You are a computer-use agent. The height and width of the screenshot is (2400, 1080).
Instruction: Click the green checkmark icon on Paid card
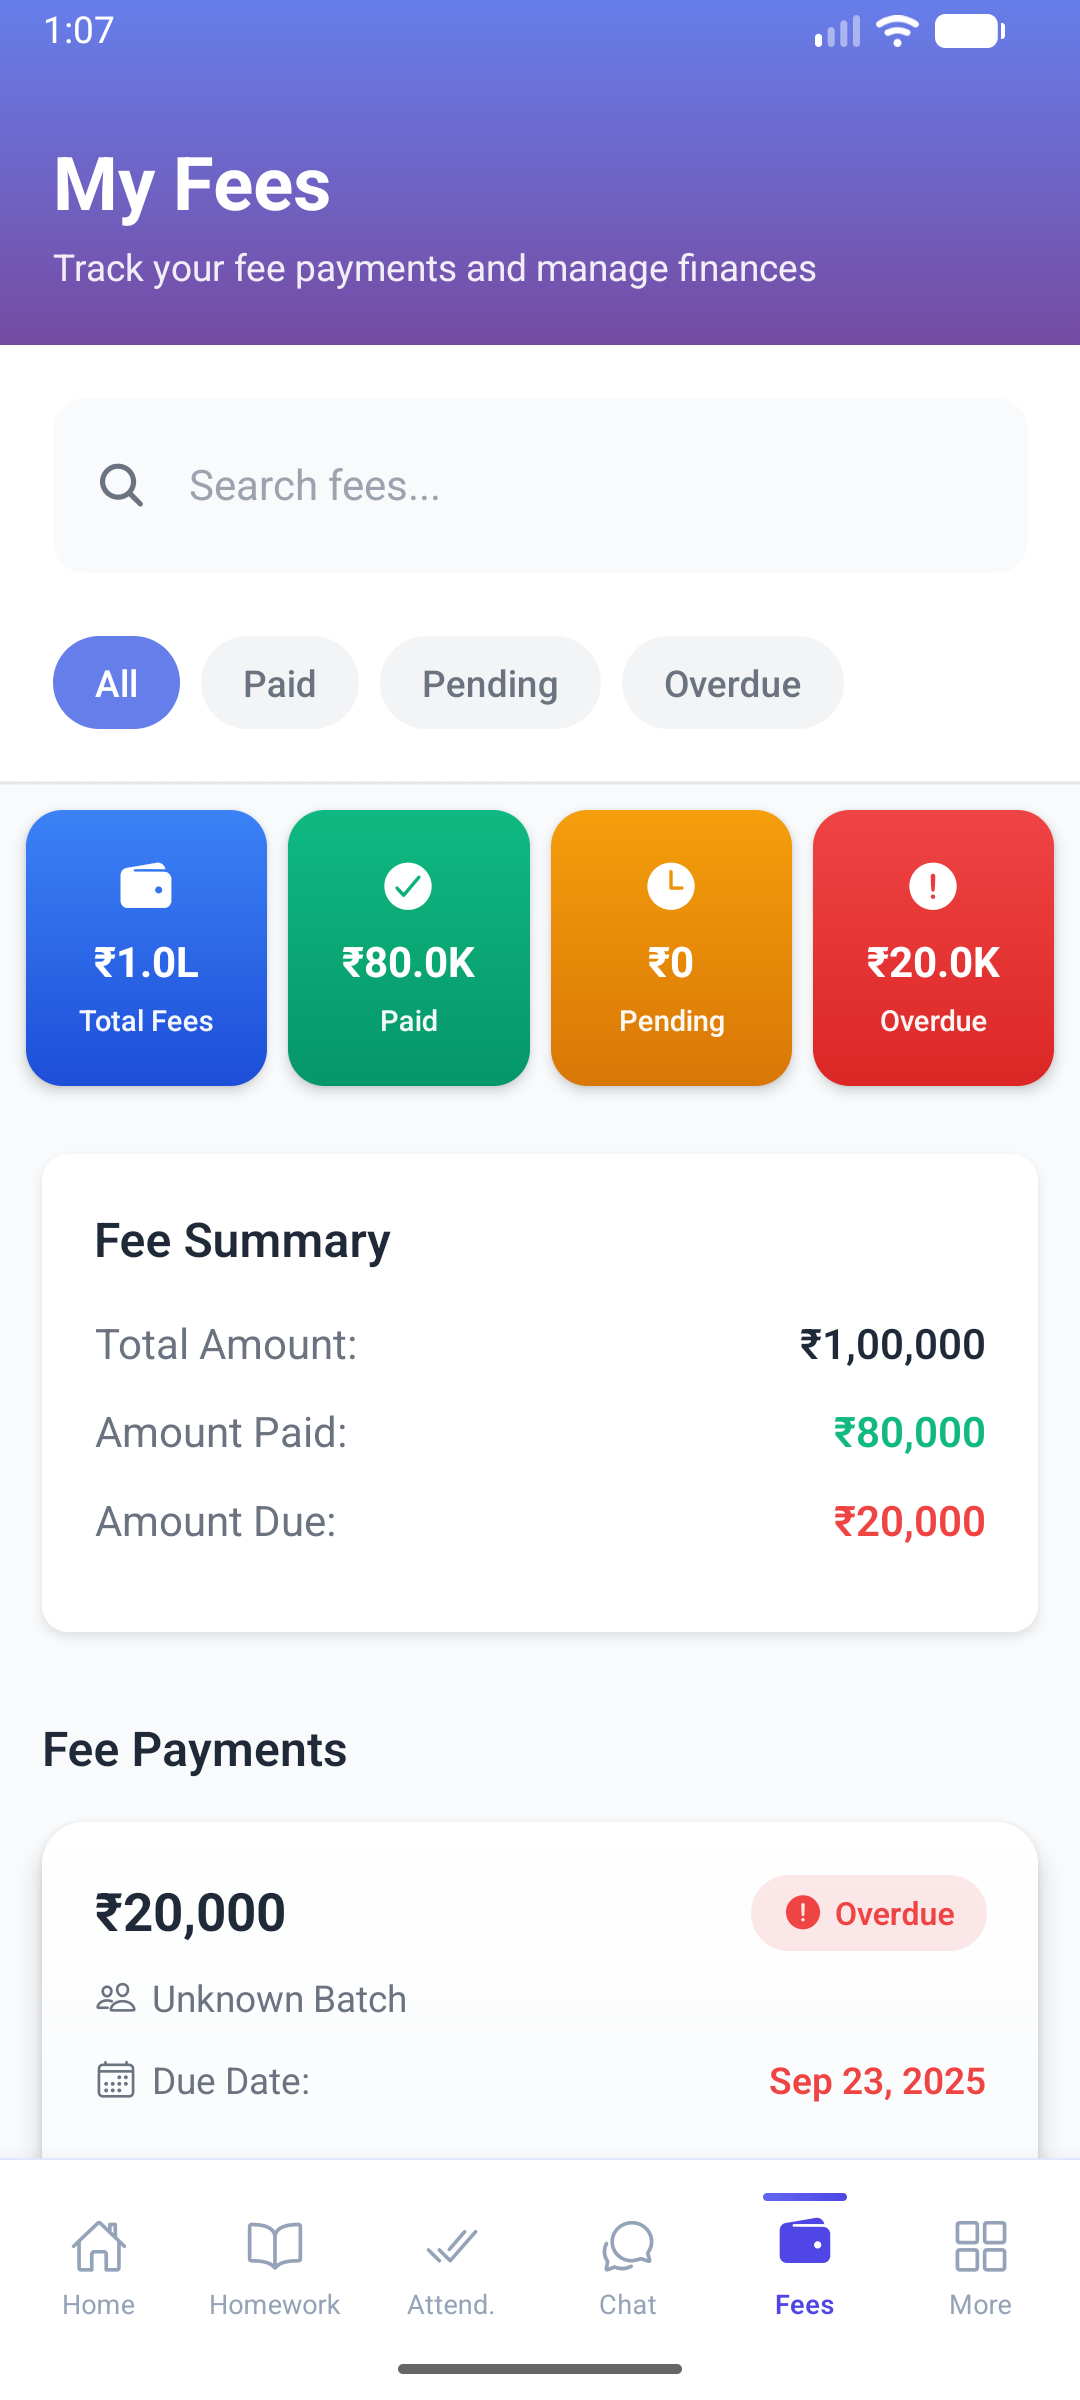click(x=408, y=885)
